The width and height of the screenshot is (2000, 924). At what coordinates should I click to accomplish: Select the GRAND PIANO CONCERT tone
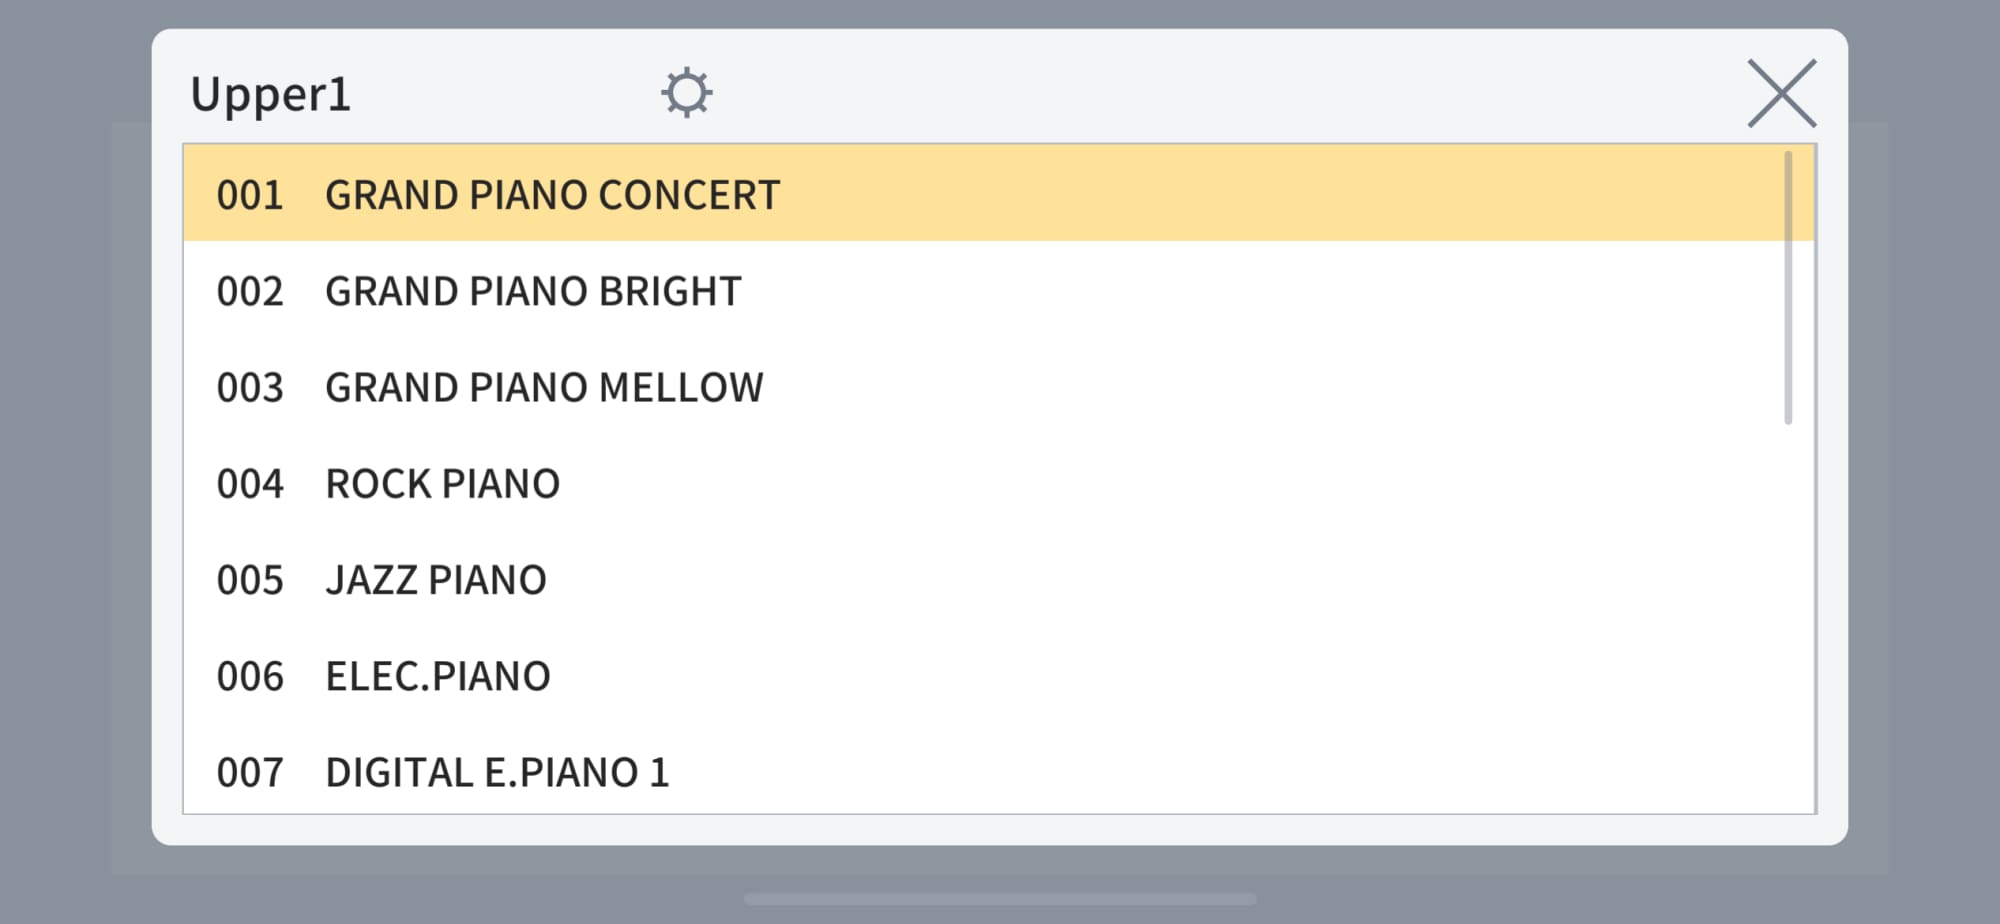click(x=552, y=195)
